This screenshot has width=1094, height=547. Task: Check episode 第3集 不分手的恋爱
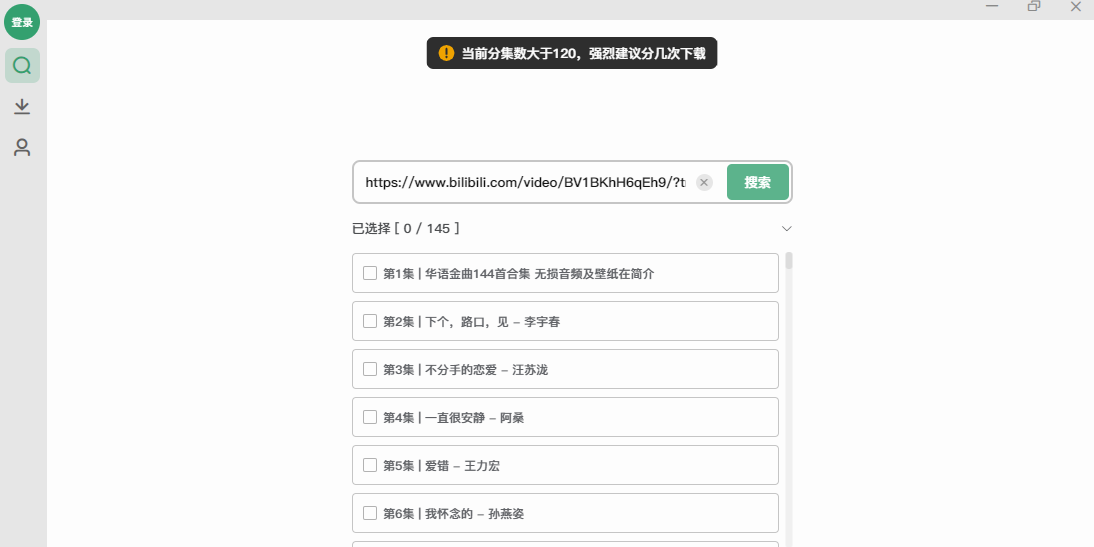(x=370, y=369)
